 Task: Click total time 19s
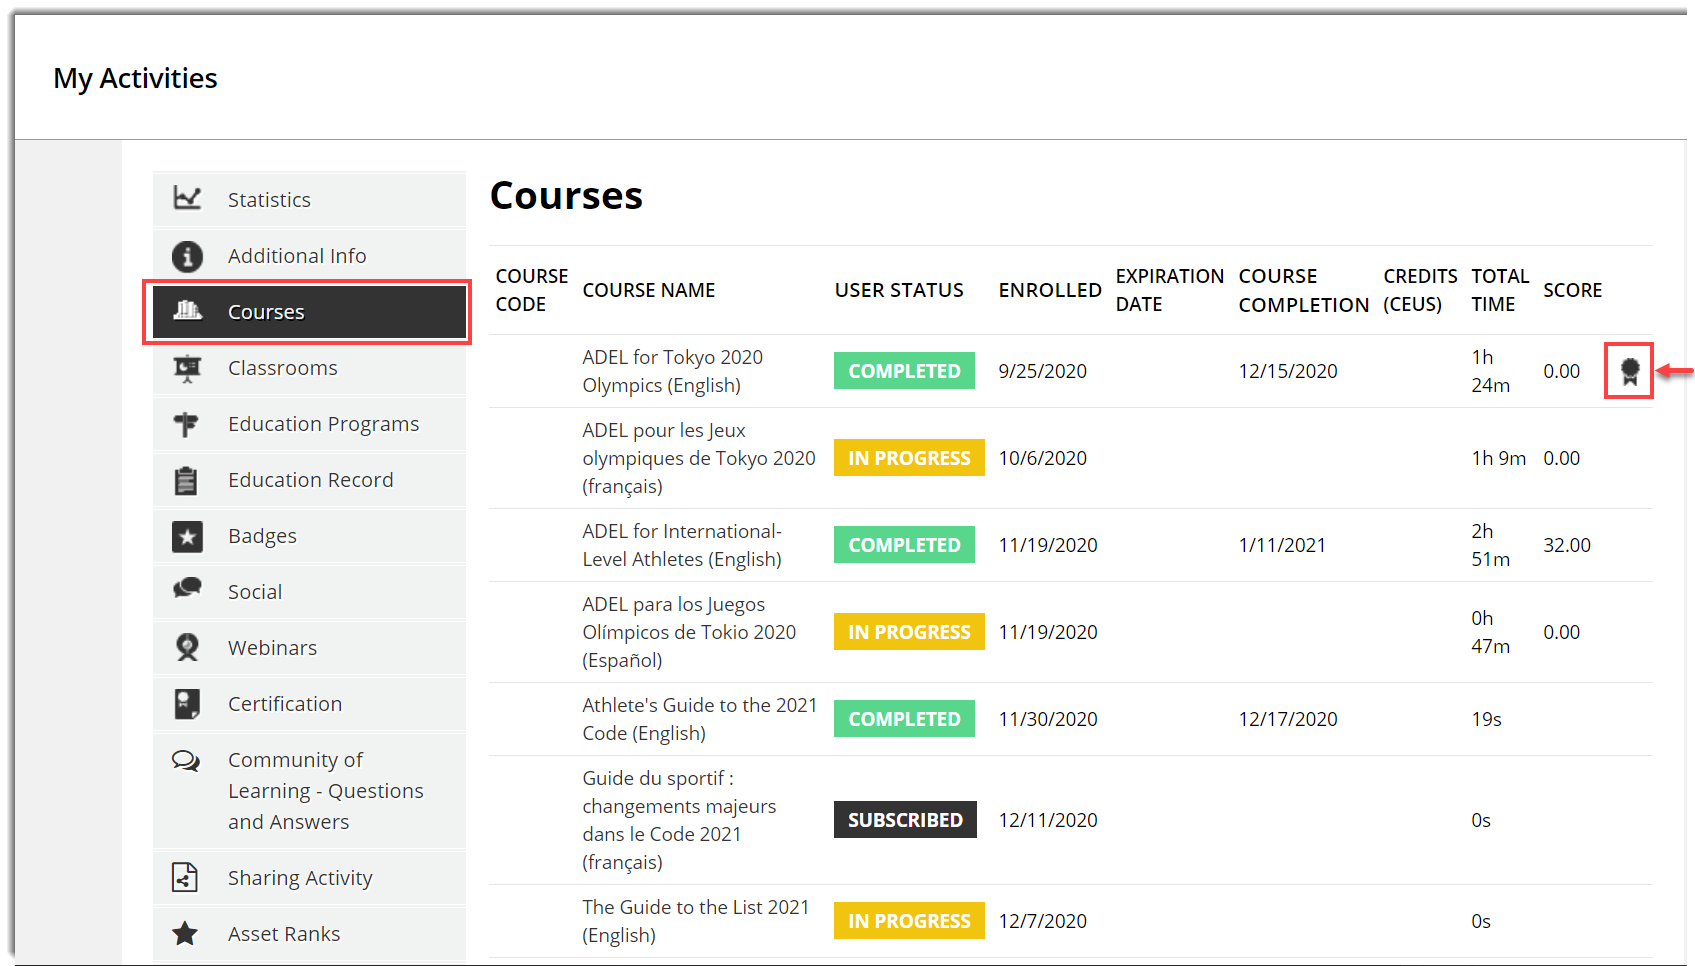point(1486,719)
